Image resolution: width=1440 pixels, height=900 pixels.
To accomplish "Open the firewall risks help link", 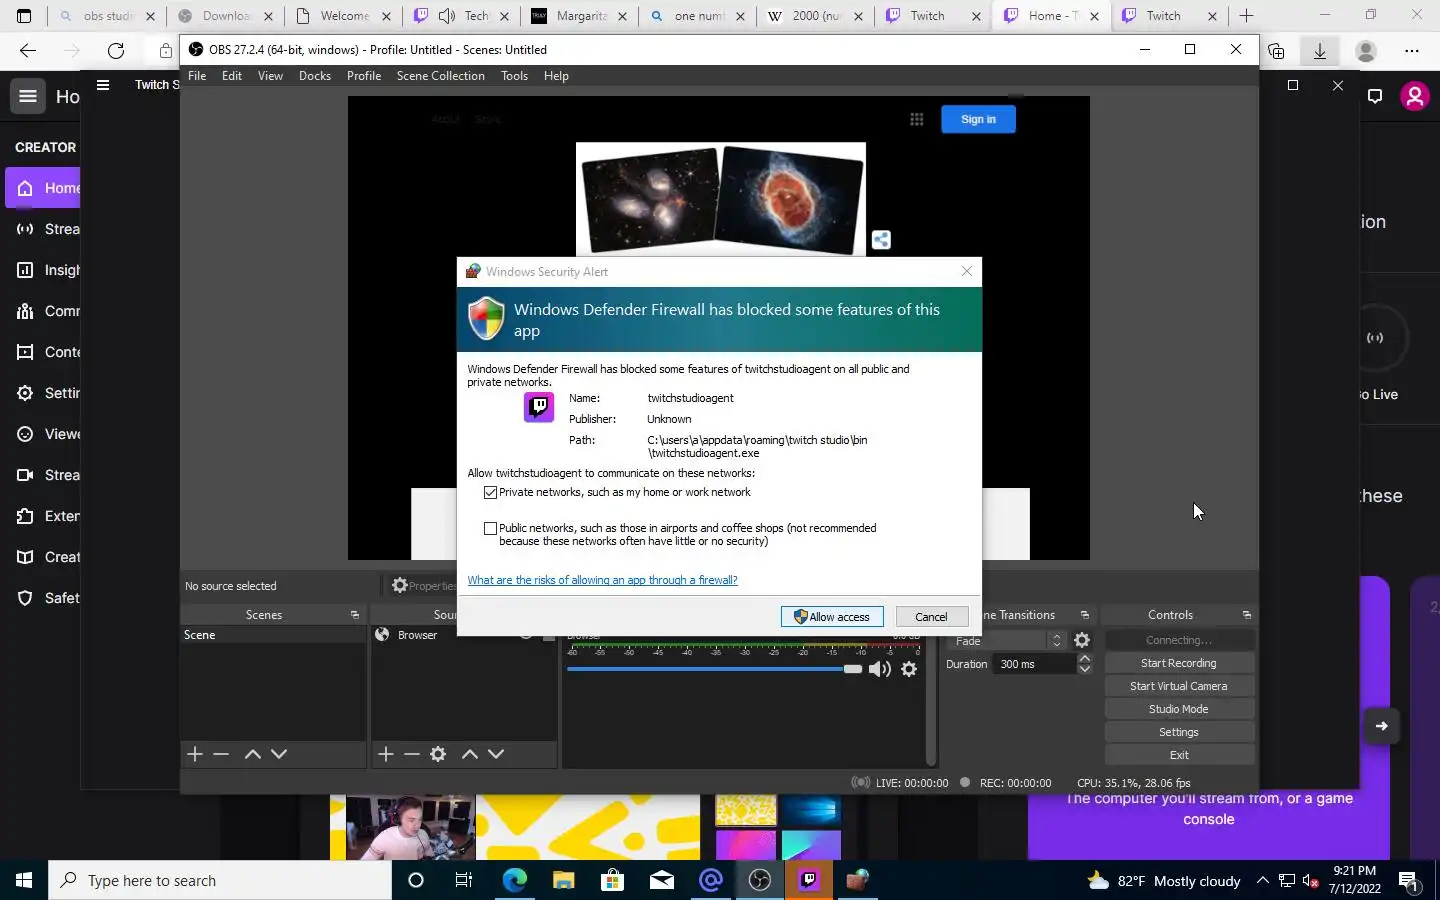I will pyautogui.click(x=602, y=580).
